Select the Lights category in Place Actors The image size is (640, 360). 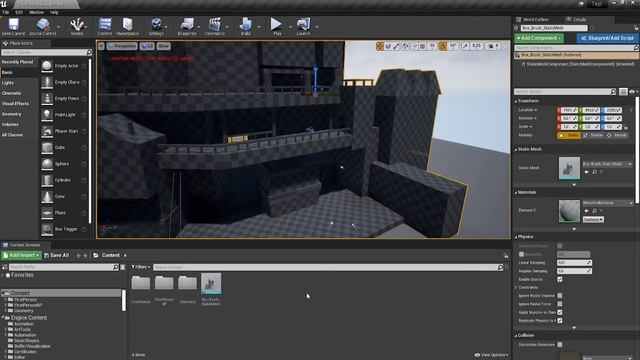click(x=8, y=83)
